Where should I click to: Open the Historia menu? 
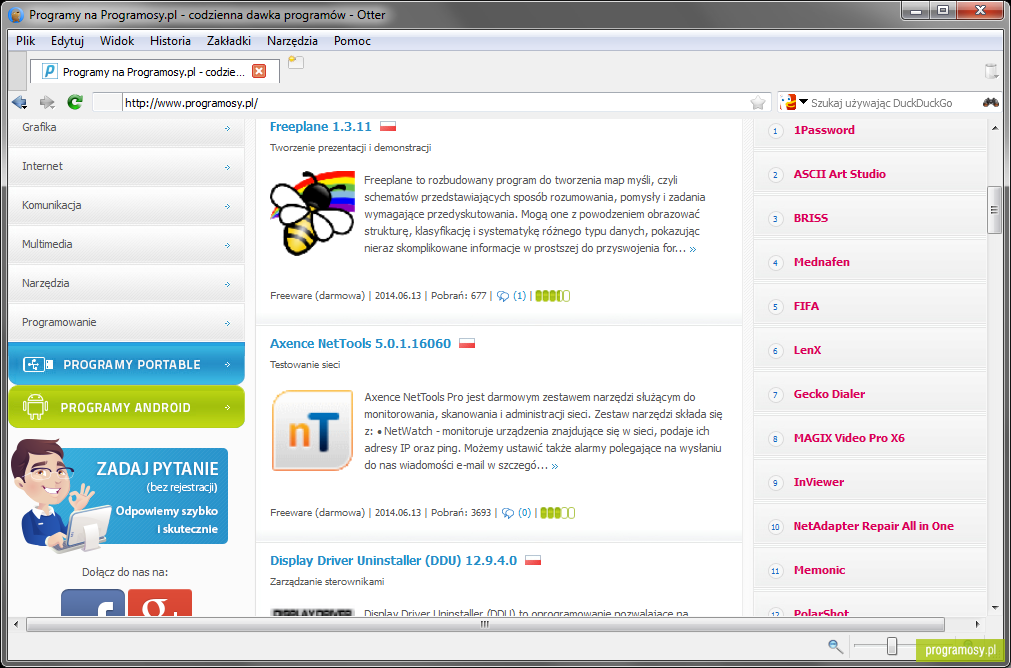(x=170, y=41)
